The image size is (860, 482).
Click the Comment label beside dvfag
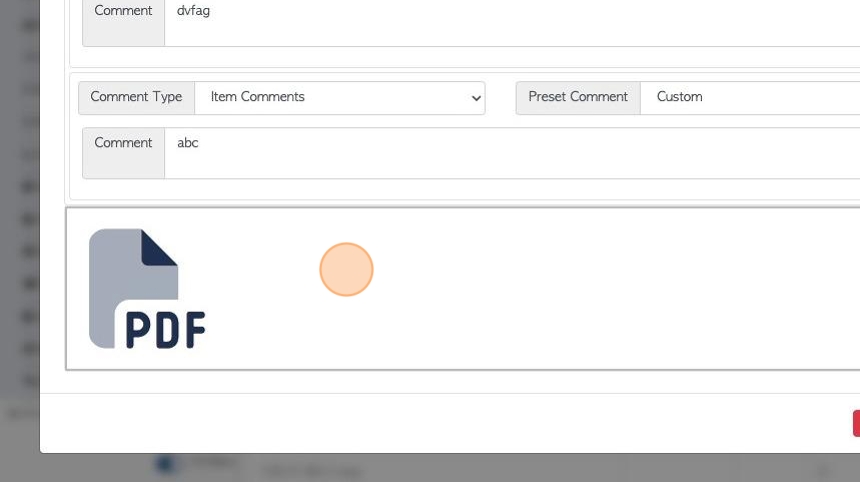pos(123,10)
